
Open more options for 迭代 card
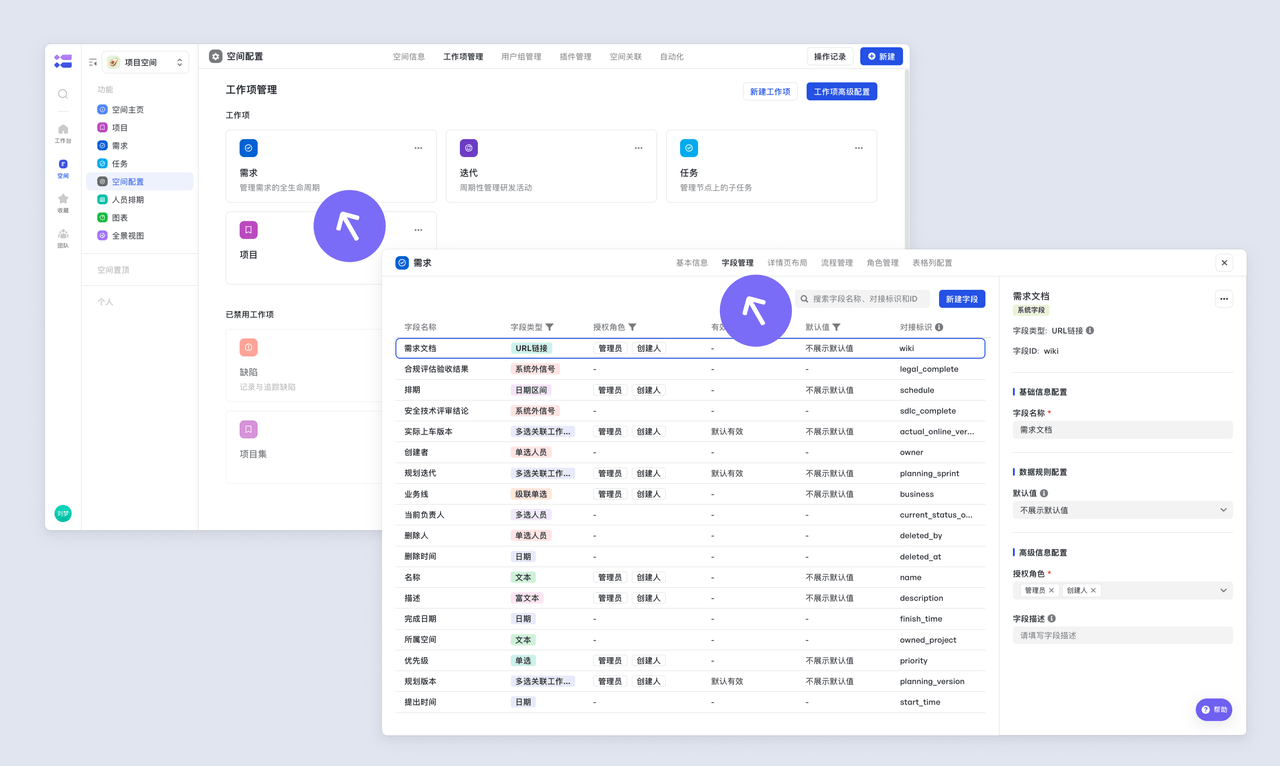pyautogui.click(x=638, y=148)
